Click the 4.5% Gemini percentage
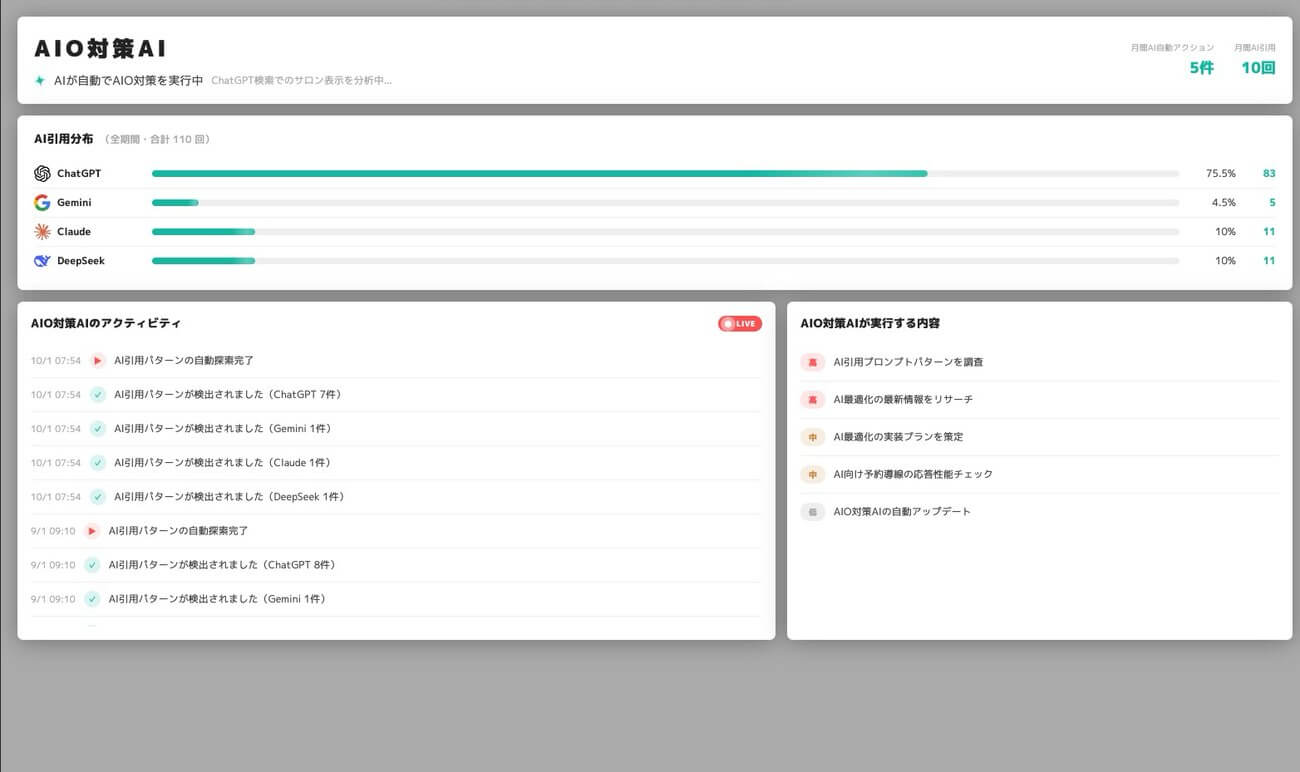The image size is (1300, 772). point(1224,202)
